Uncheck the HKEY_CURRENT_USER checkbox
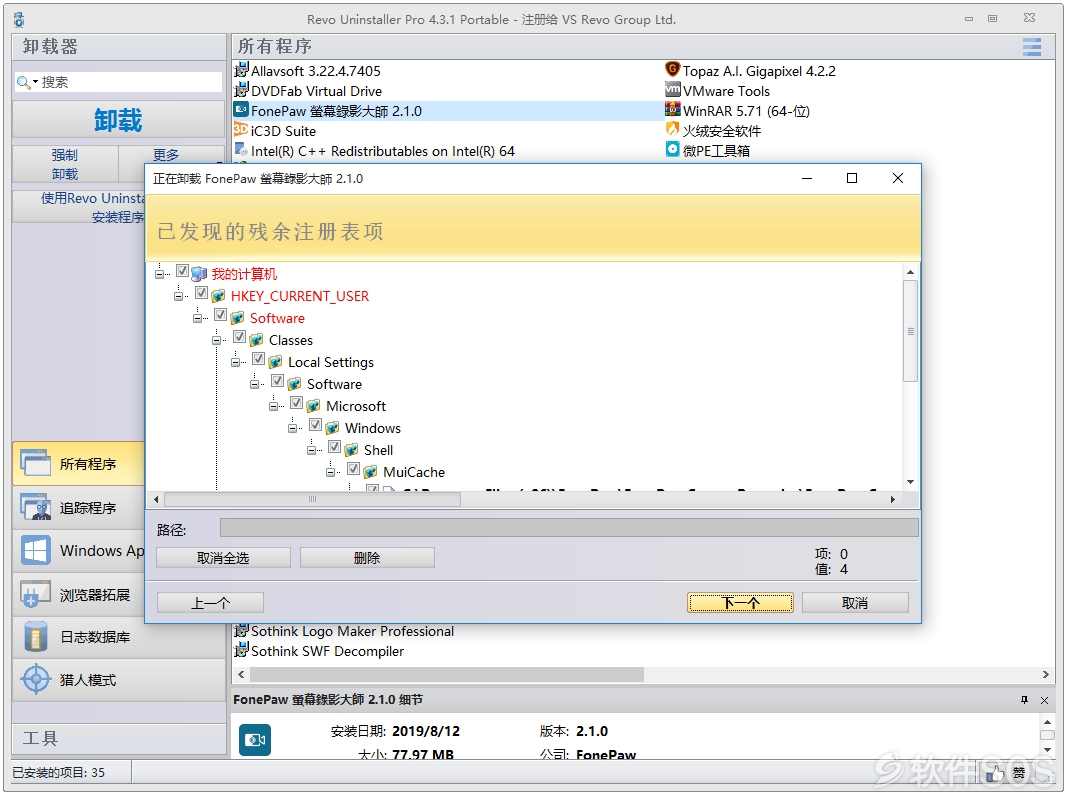This screenshot has height=802, width=1071. coord(201,292)
